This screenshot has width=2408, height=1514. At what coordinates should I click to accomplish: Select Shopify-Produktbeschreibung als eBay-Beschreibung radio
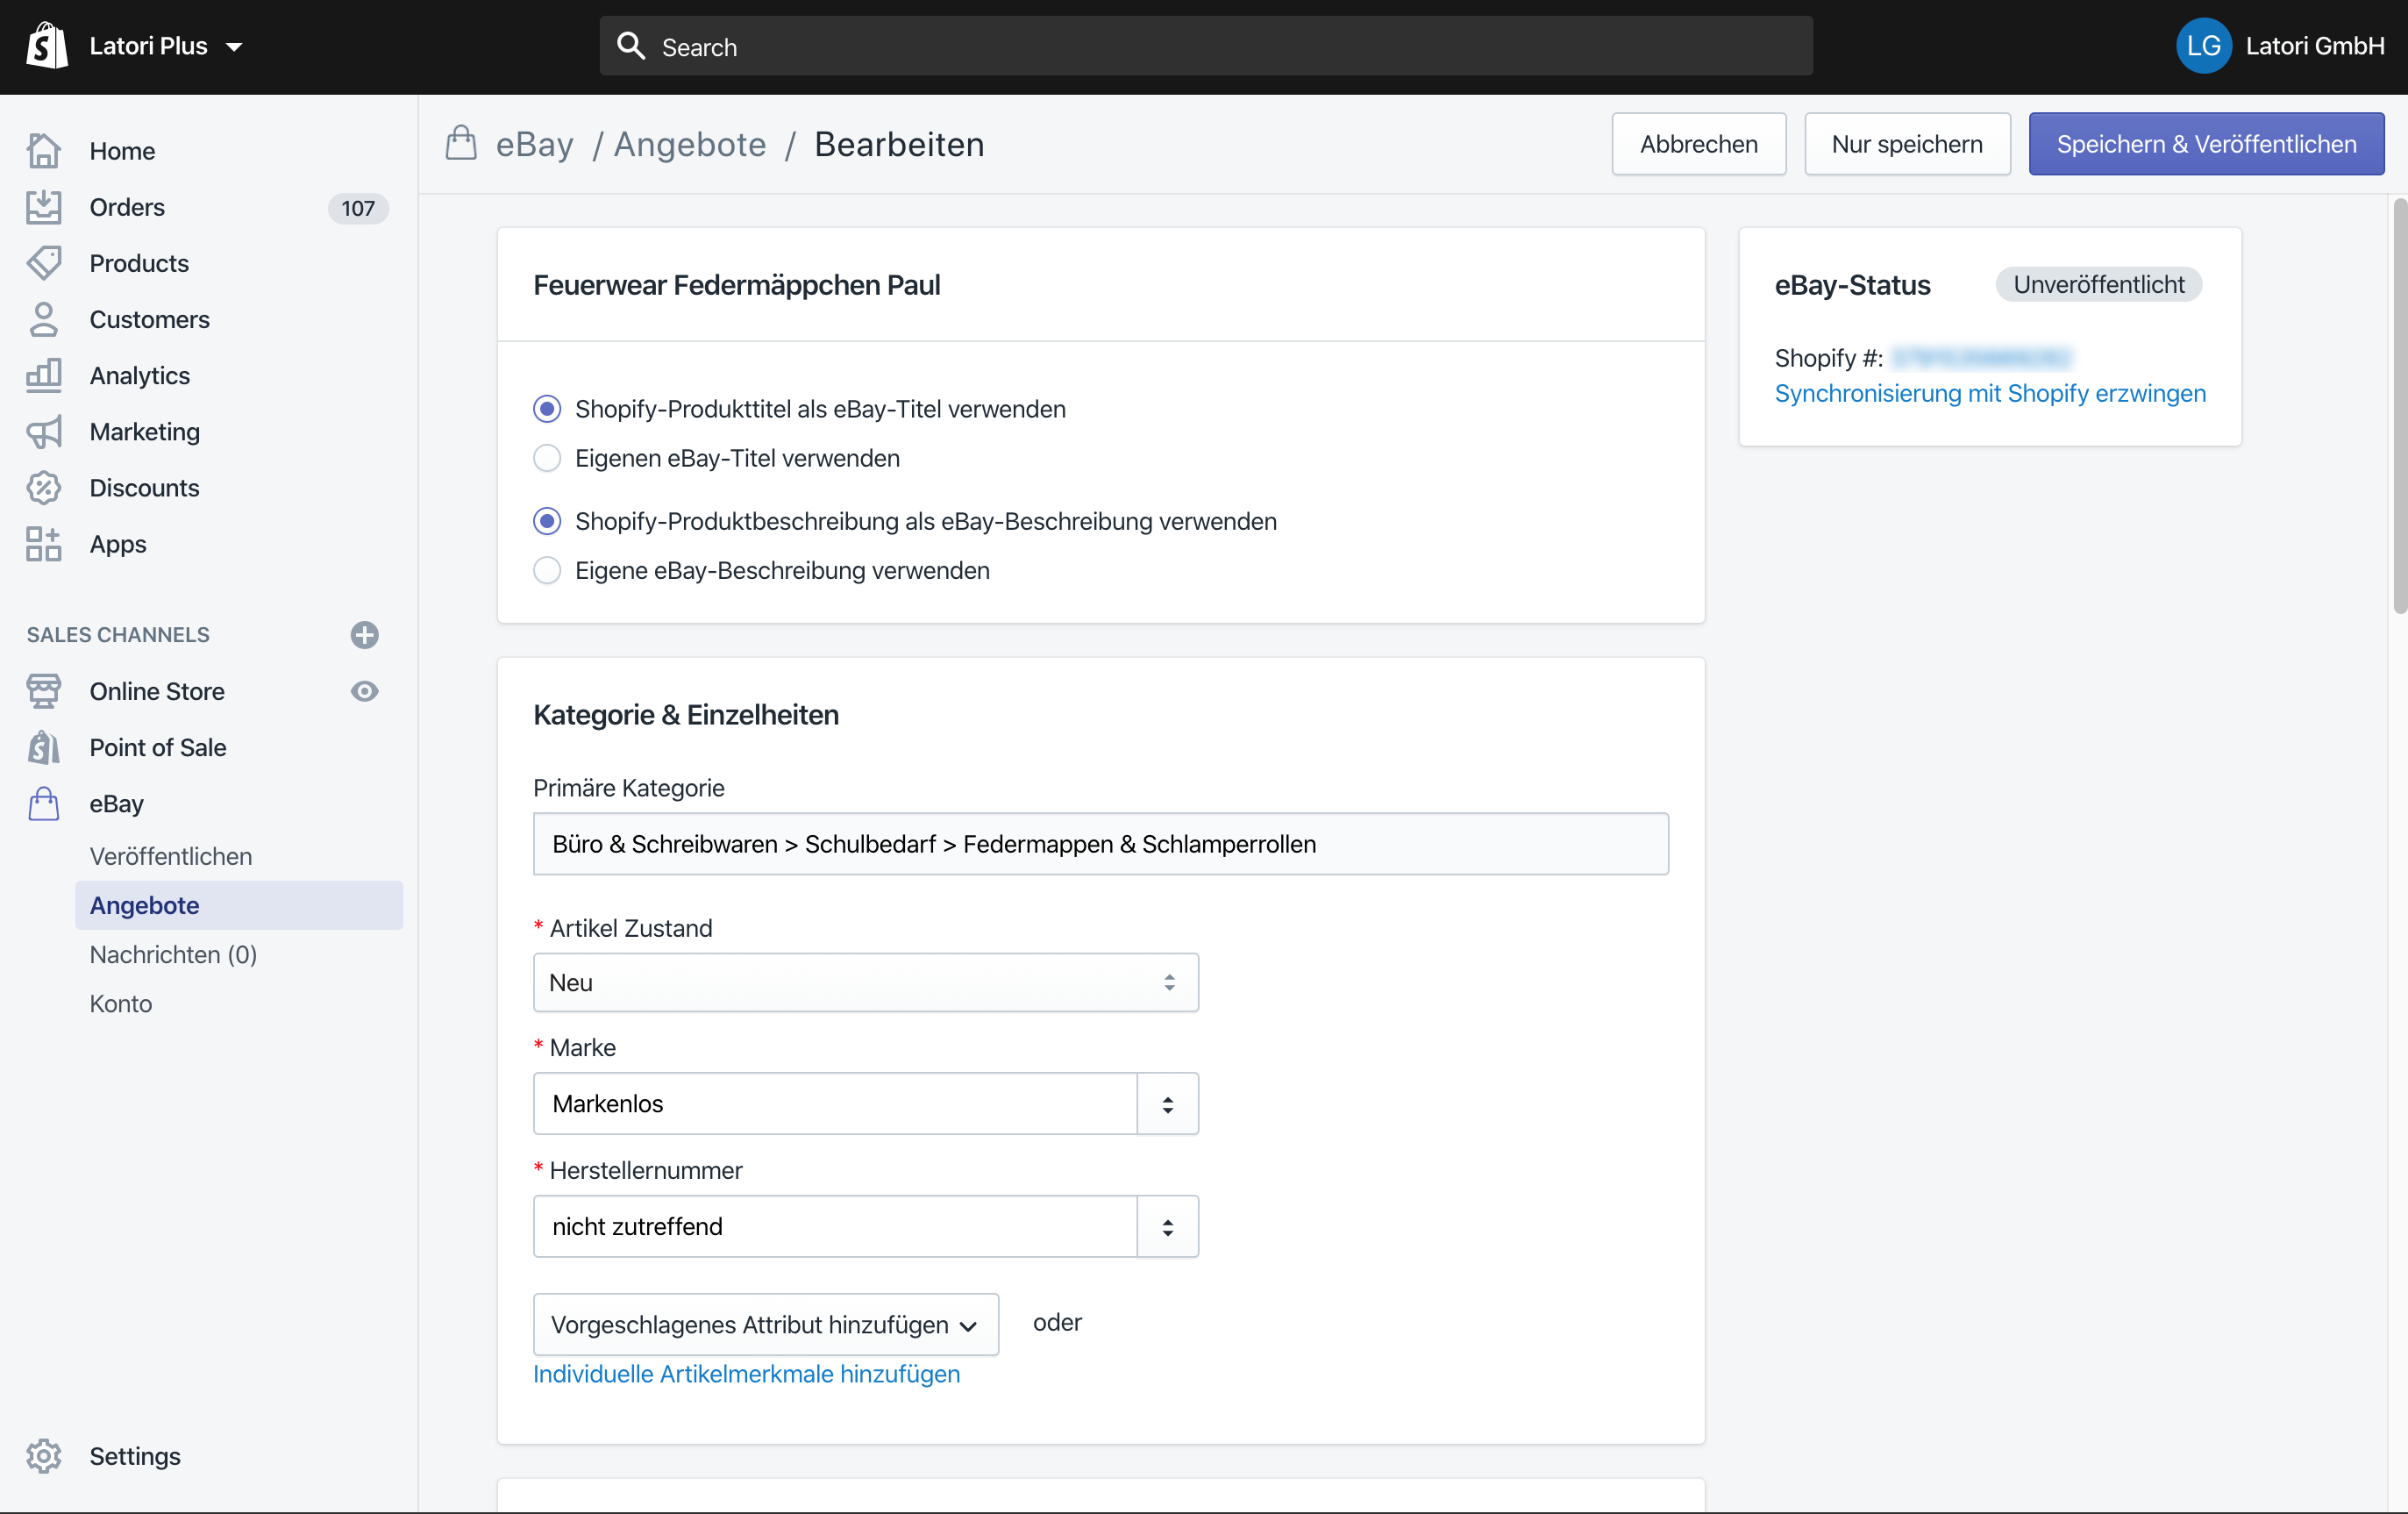click(x=547, y=521)
